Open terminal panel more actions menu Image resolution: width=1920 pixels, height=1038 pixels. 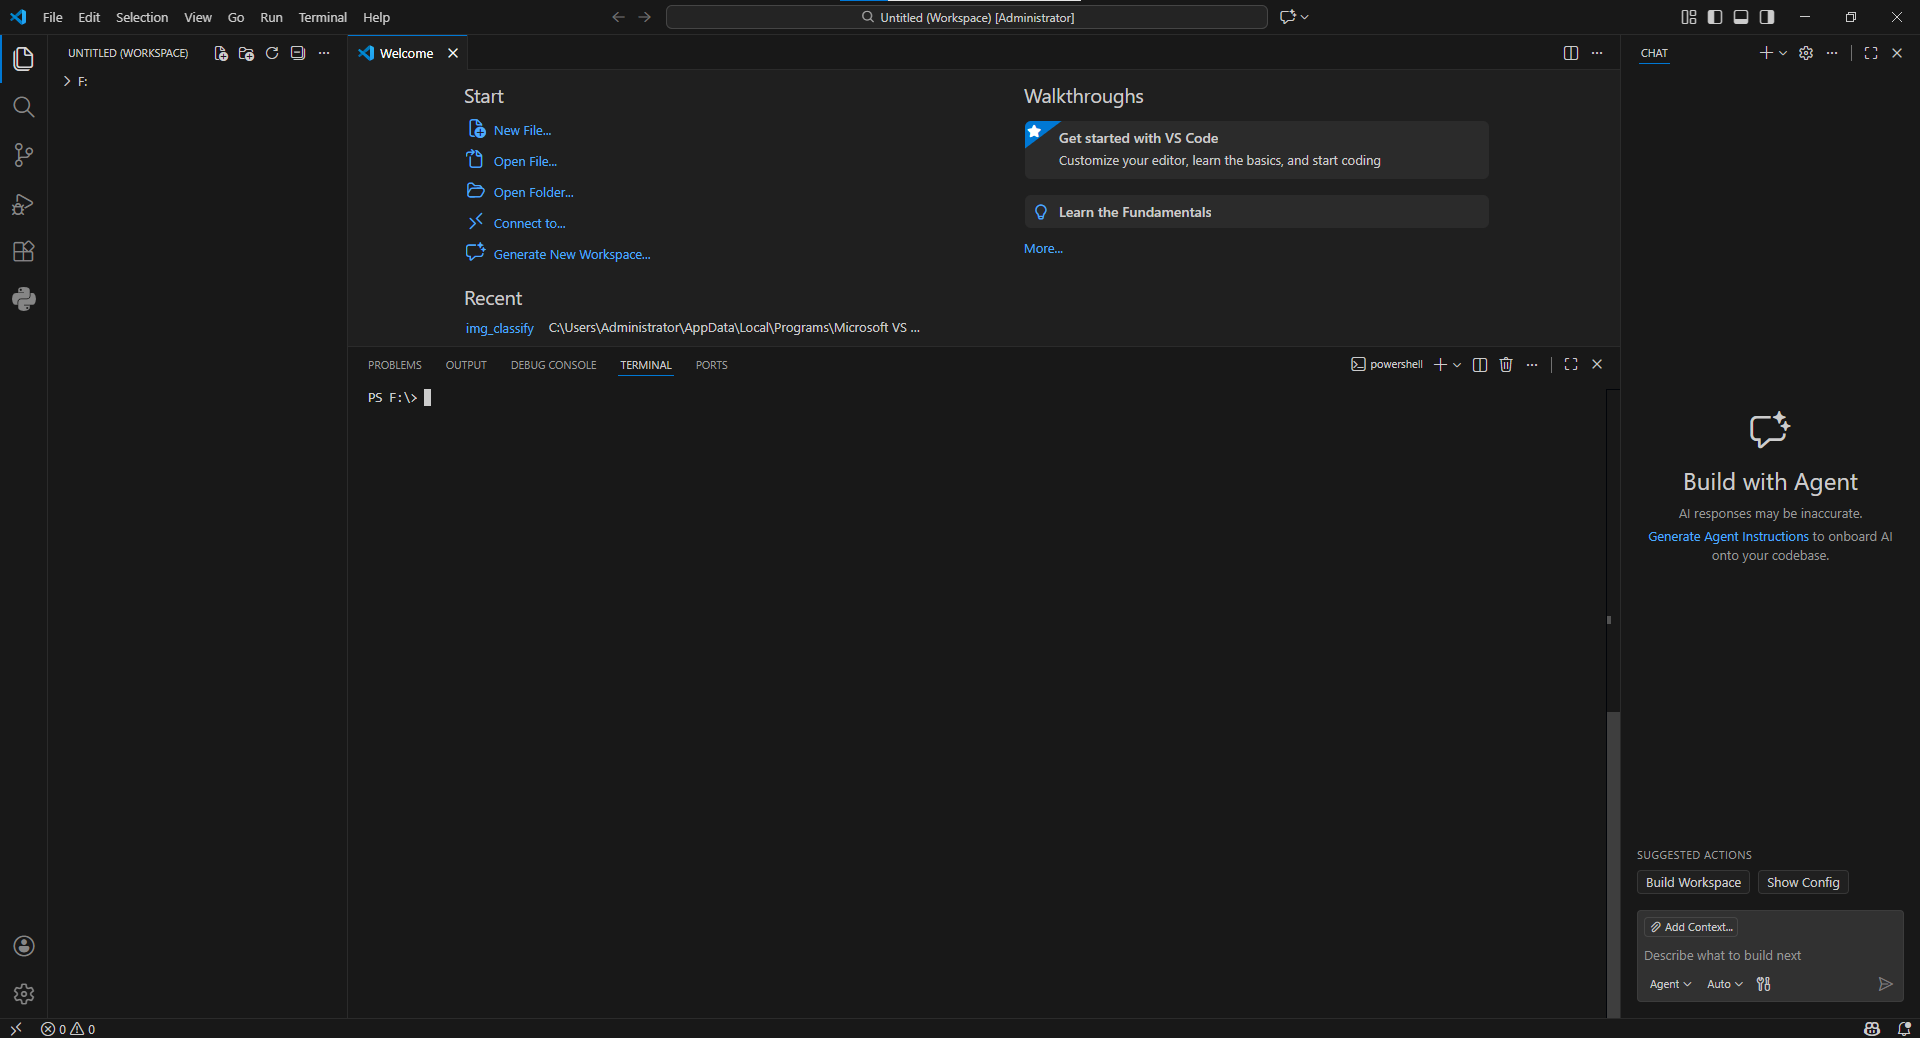tap(1532, 365)
